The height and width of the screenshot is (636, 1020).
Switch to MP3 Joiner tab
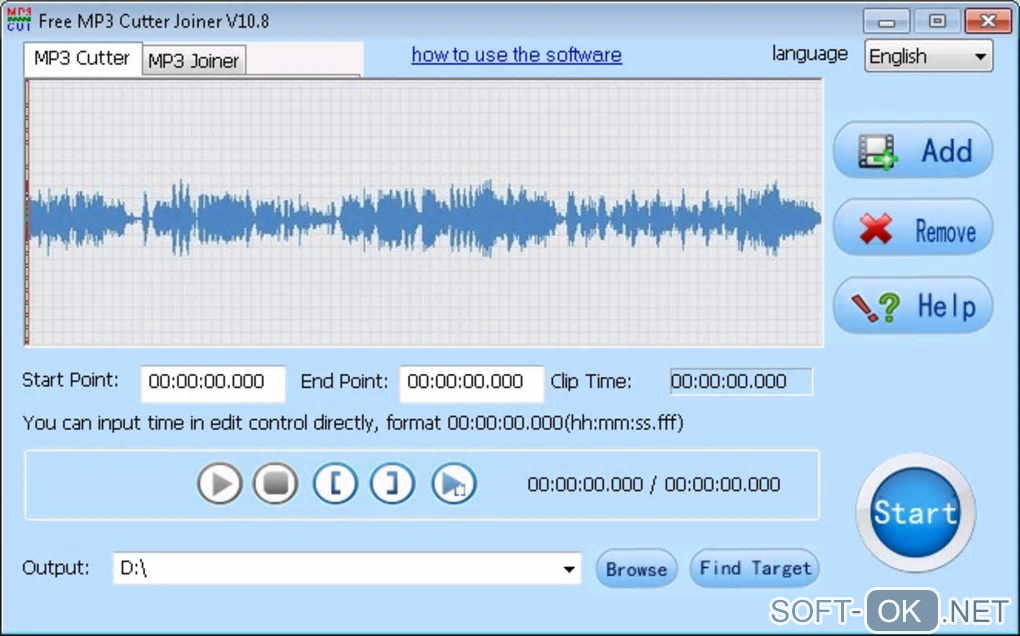193,61
